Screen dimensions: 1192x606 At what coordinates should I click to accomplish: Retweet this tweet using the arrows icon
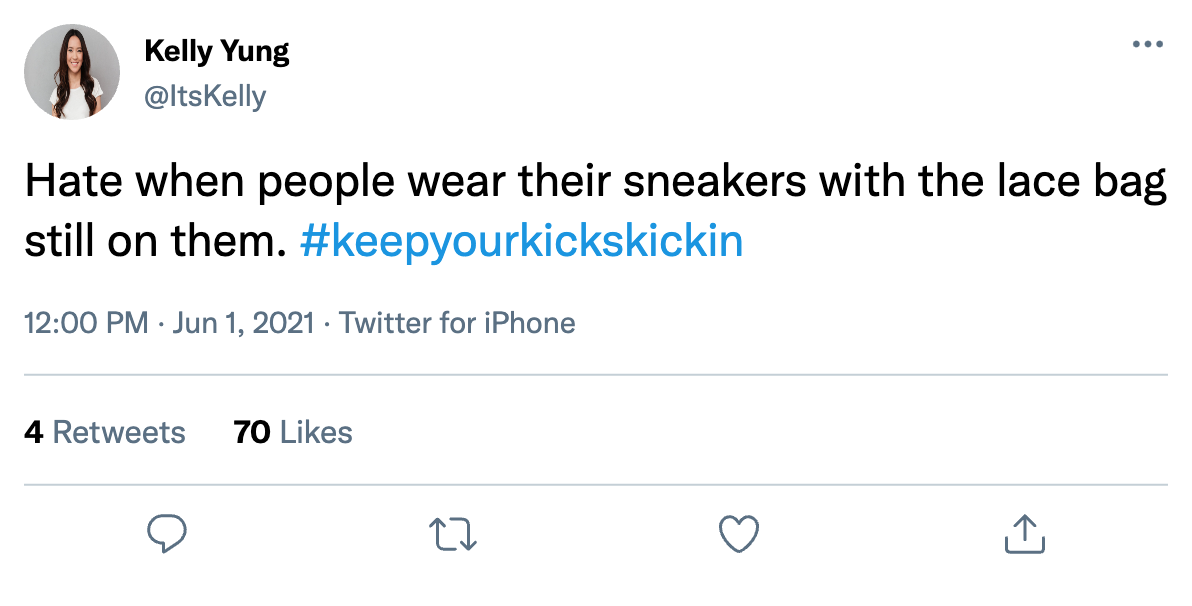pos(453,534)
